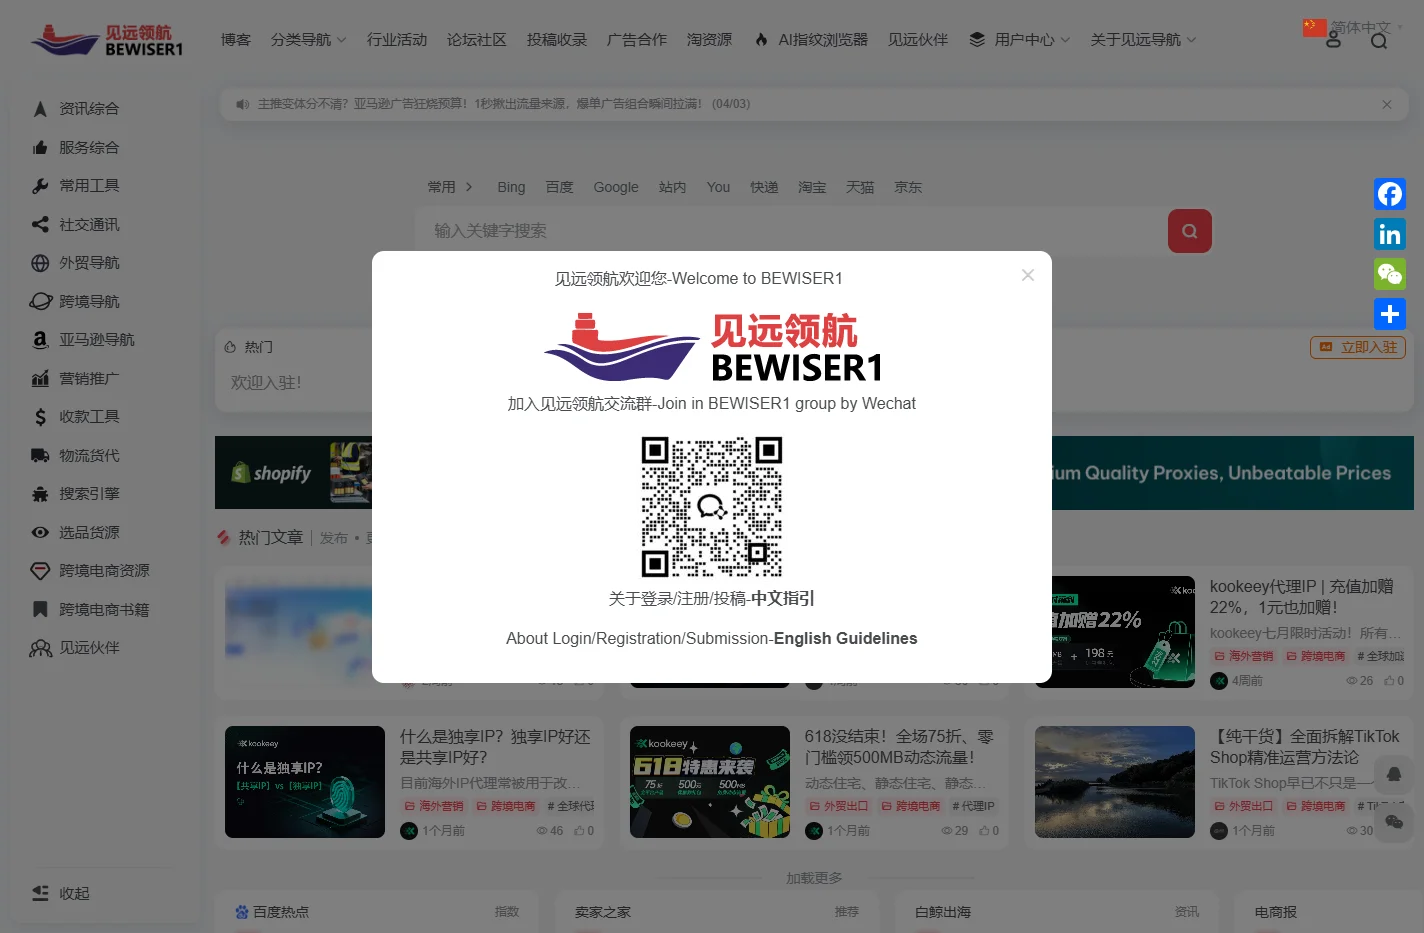This screenshot has height=933, width=1424.
Task: Choose 天猫 search option
Action: [x=860, y=187]
